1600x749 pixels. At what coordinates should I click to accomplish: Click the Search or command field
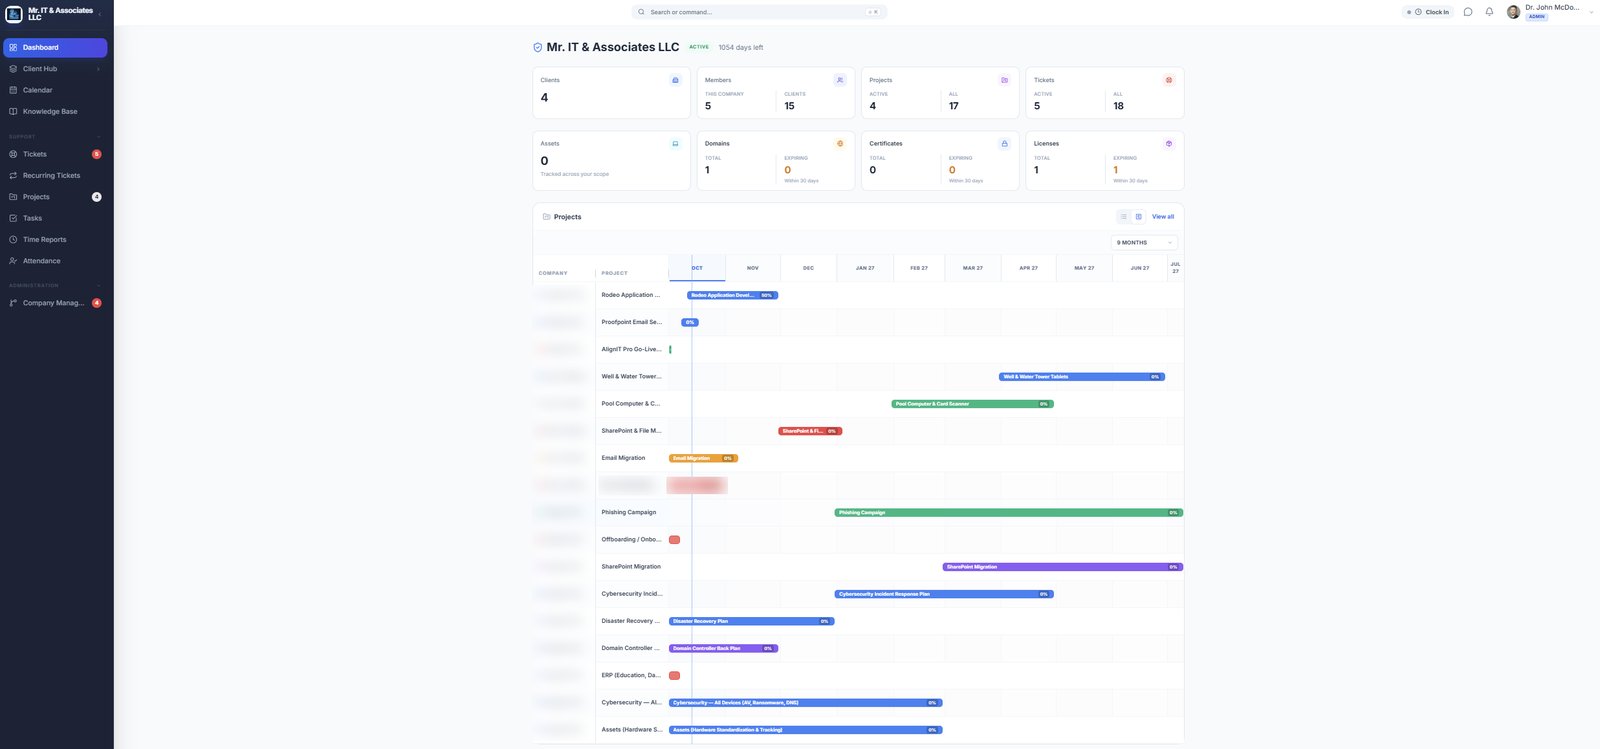759,12
